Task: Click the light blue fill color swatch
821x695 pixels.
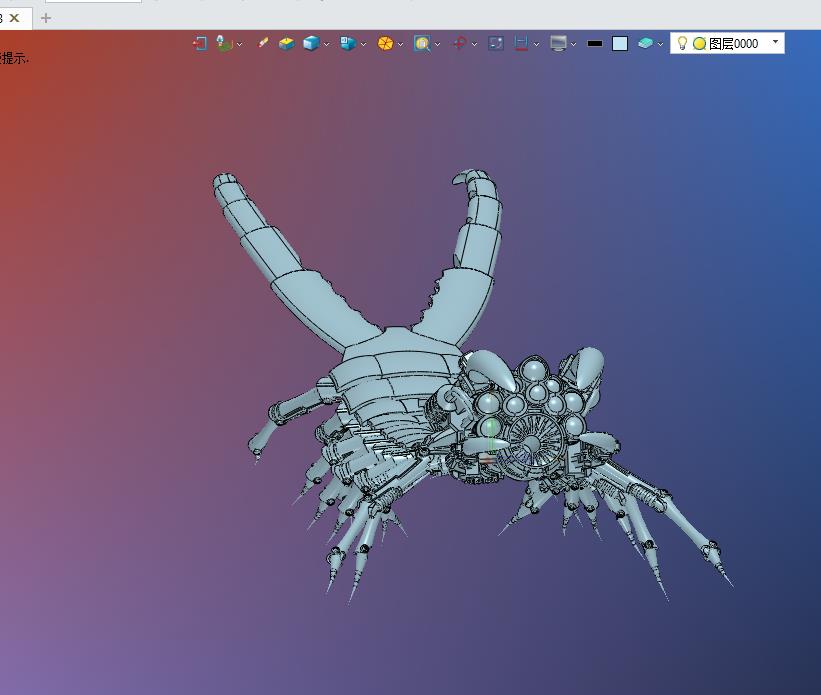Action: click(620, 44)
